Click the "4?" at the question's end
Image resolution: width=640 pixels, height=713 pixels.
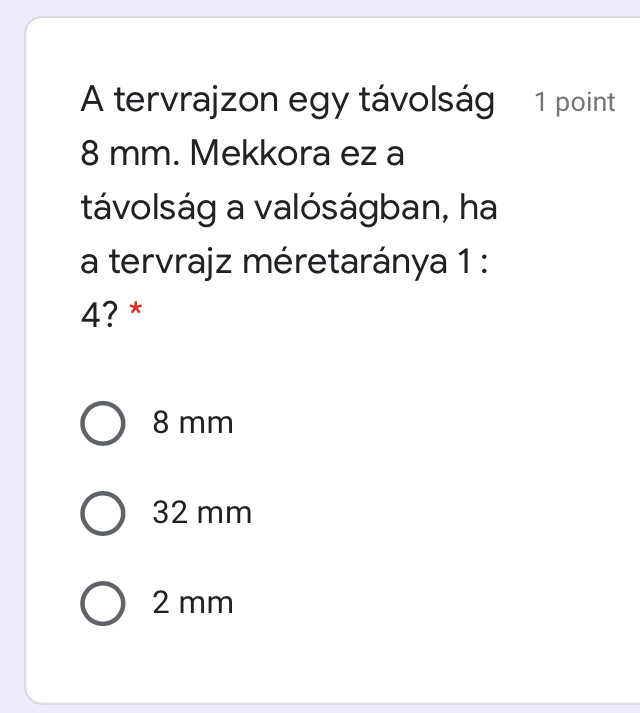[x=100, y=316]
